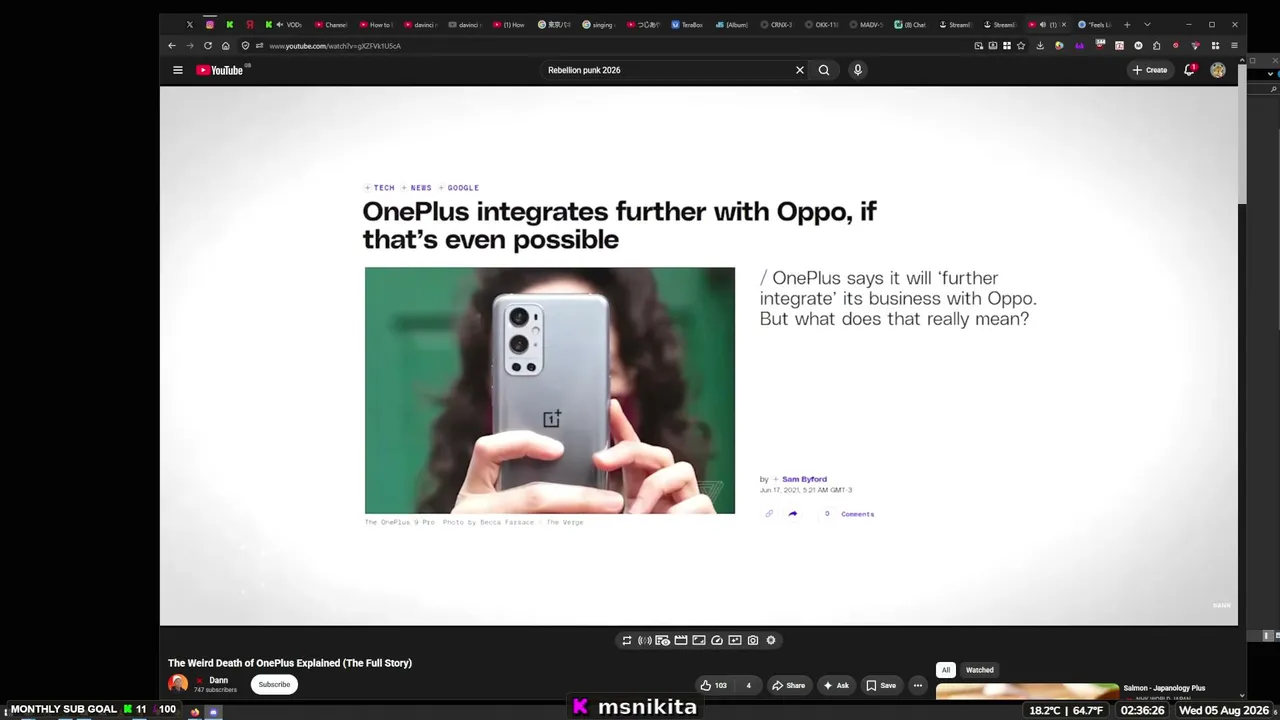Start voice search with the microphone
The width and height of the screenshot is (1280, 720).
pyautogui.click(x=857, y=70)
